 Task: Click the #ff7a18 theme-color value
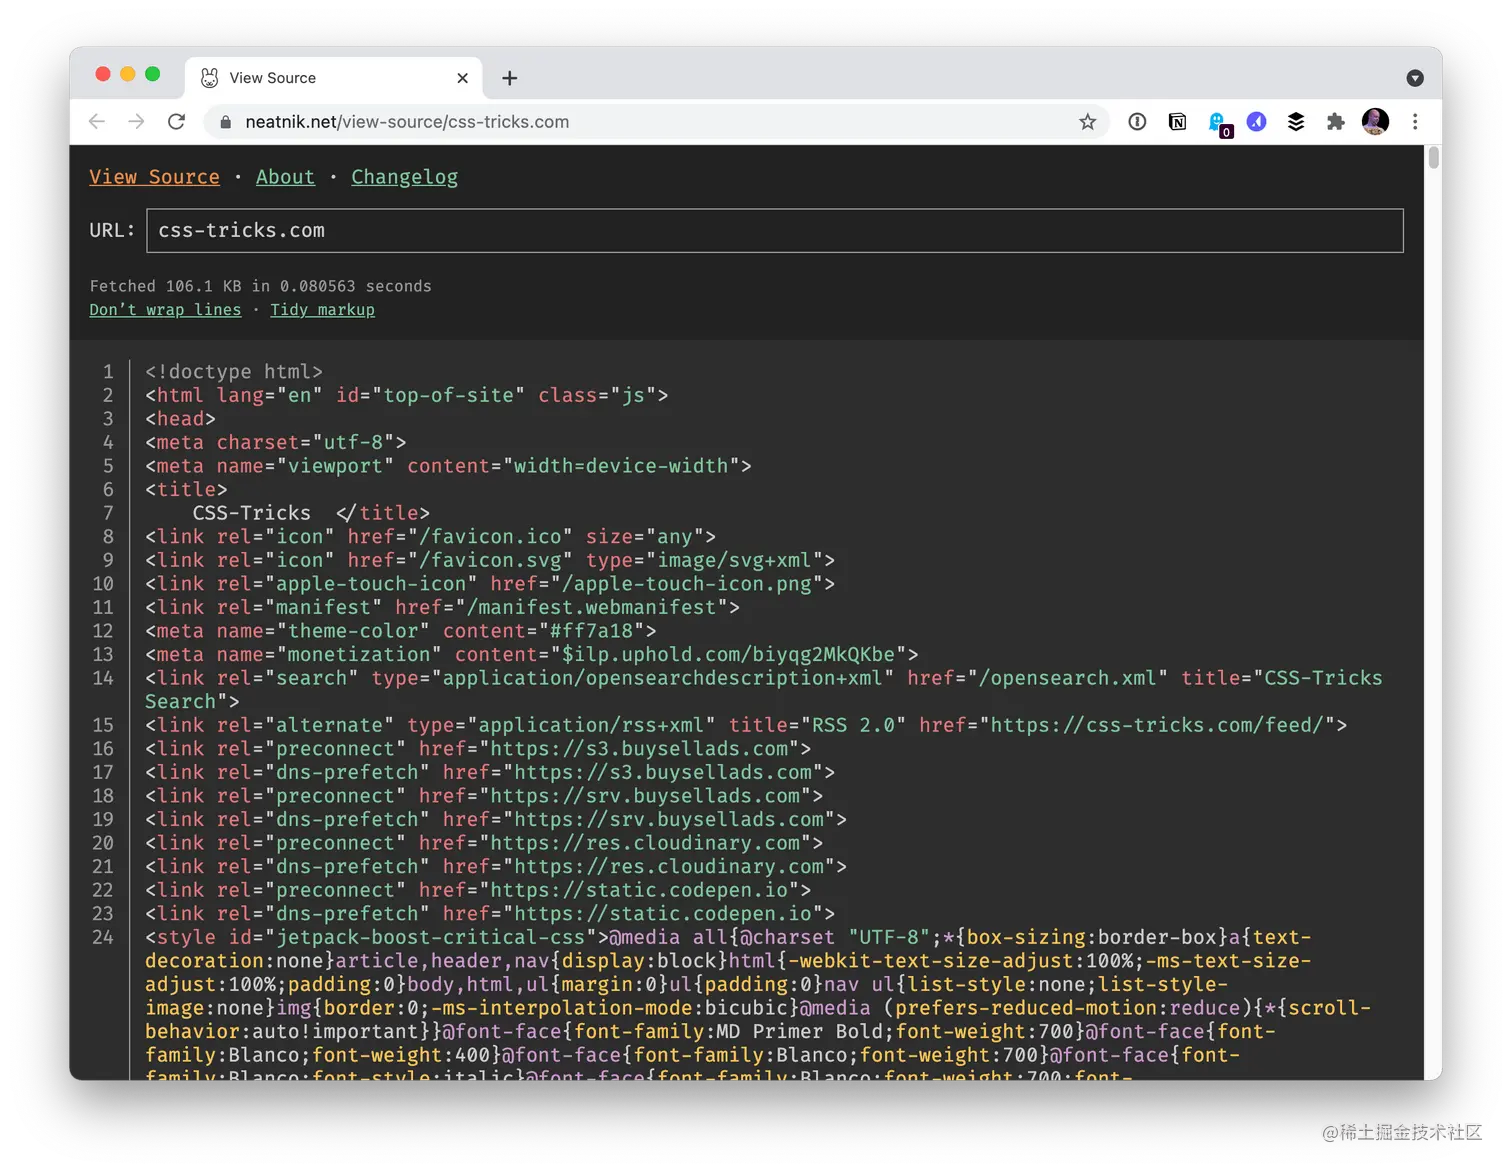tap(591, 631)
